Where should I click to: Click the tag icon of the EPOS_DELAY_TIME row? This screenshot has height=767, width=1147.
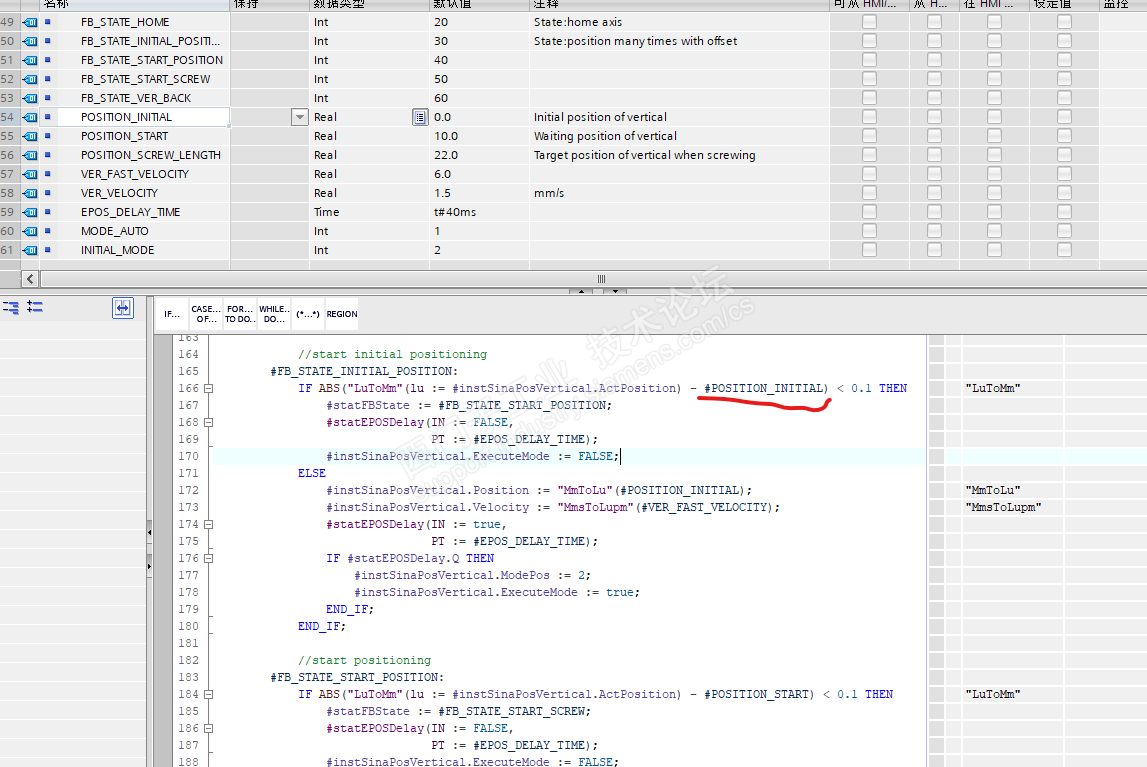30,212
